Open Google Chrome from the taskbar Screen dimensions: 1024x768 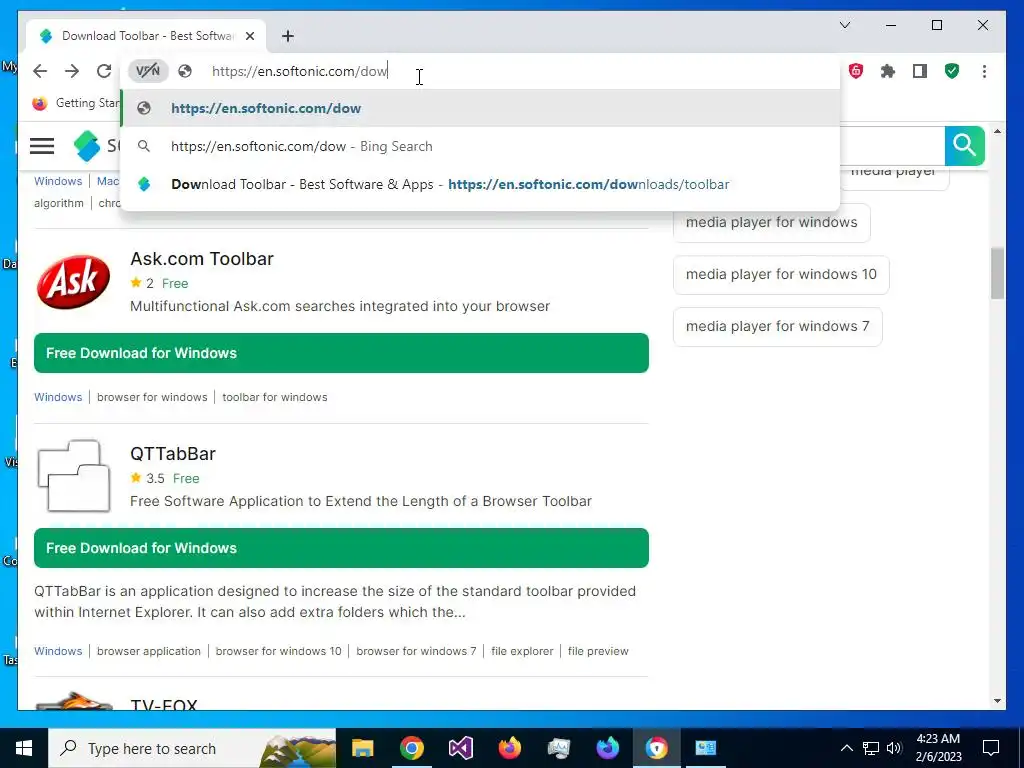(x=411, y=748)
